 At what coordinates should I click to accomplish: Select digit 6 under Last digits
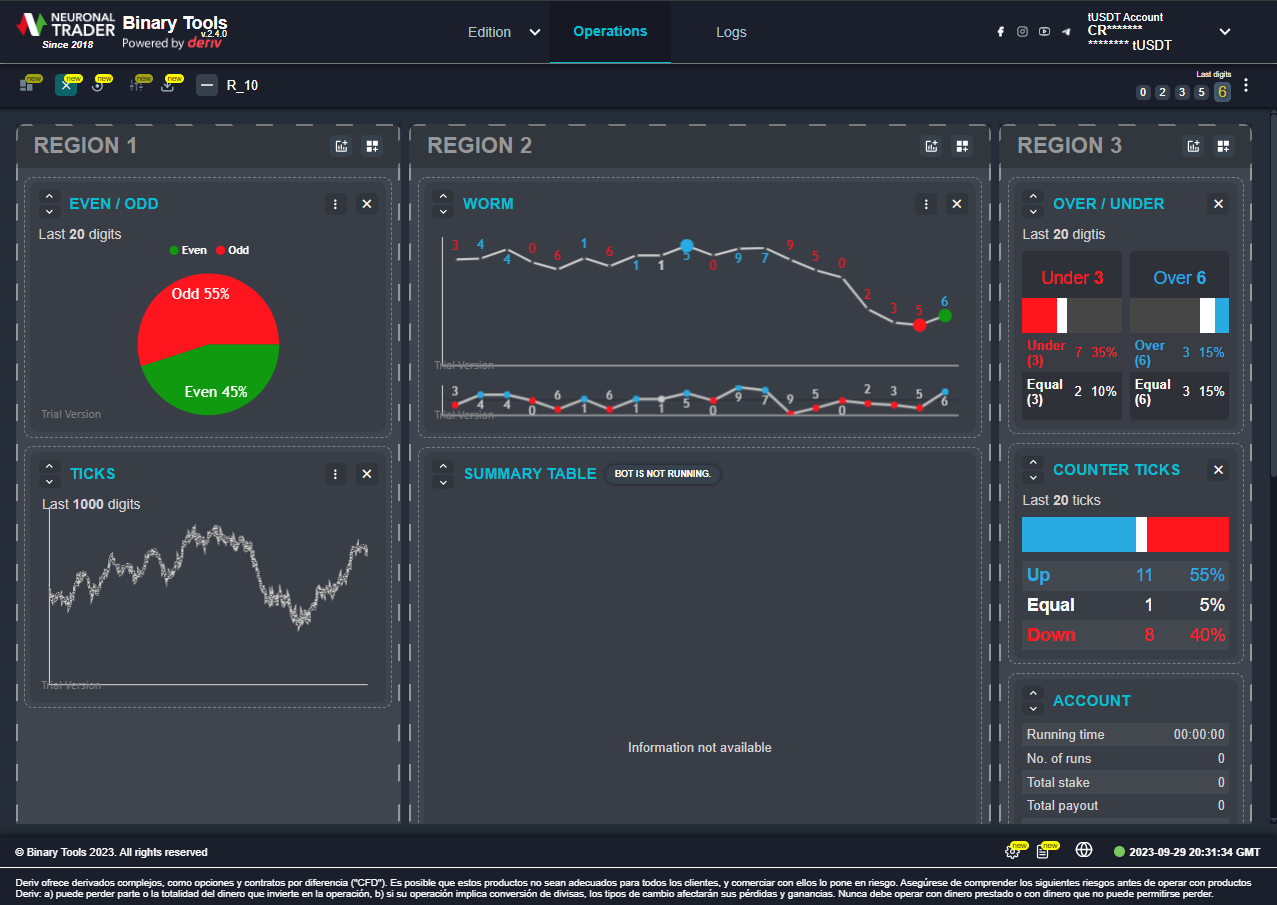point(1222,91)
